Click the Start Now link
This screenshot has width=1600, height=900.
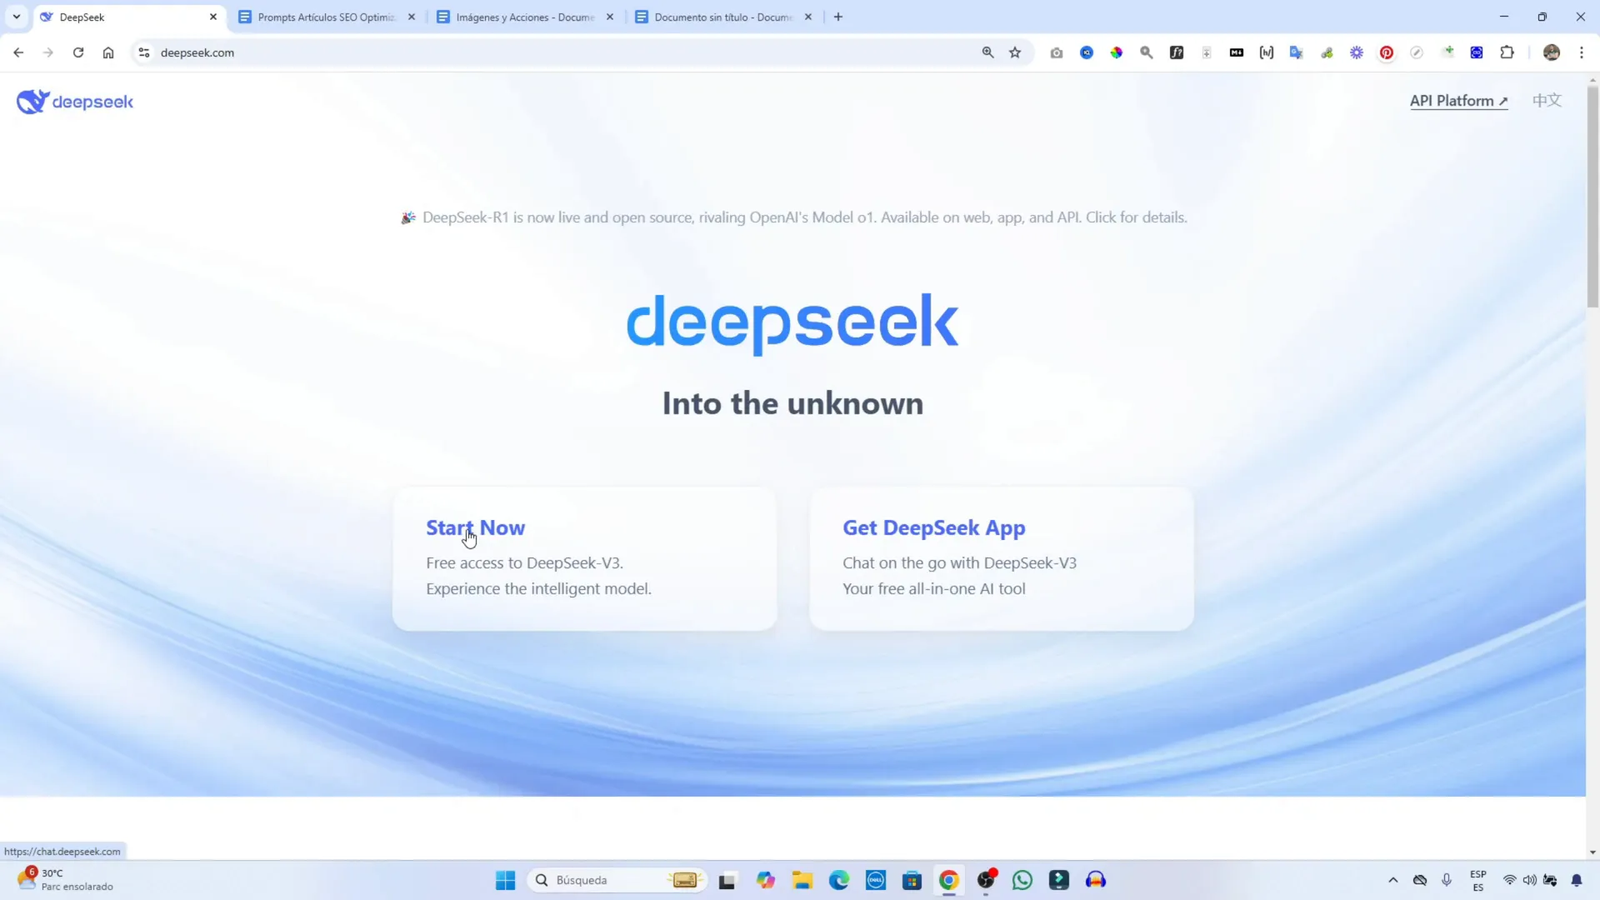click(x=475, y=527)
